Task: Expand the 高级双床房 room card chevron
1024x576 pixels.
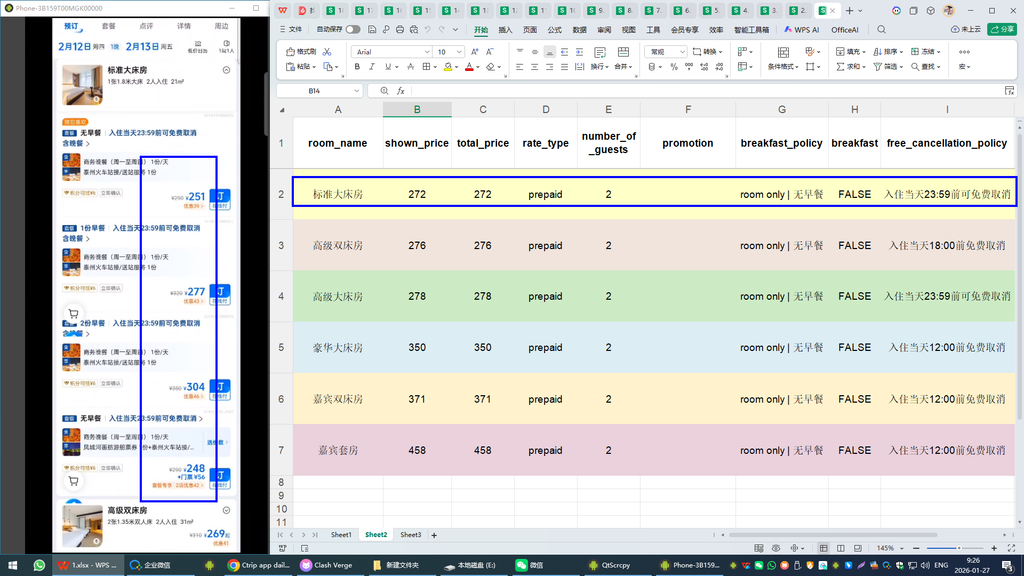Action: click(226, 511)
